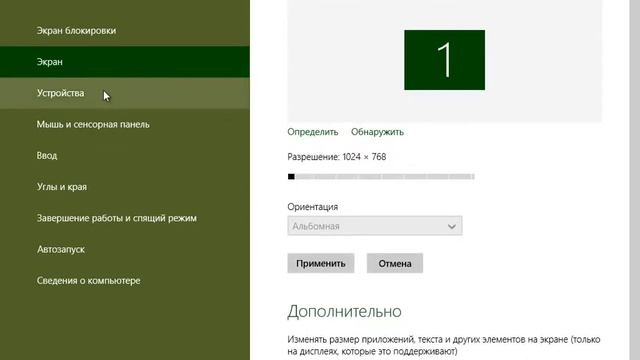The image size is (640, 360).
Task: Click the vertical scrollbar on the right
Action: click(635, 180)
